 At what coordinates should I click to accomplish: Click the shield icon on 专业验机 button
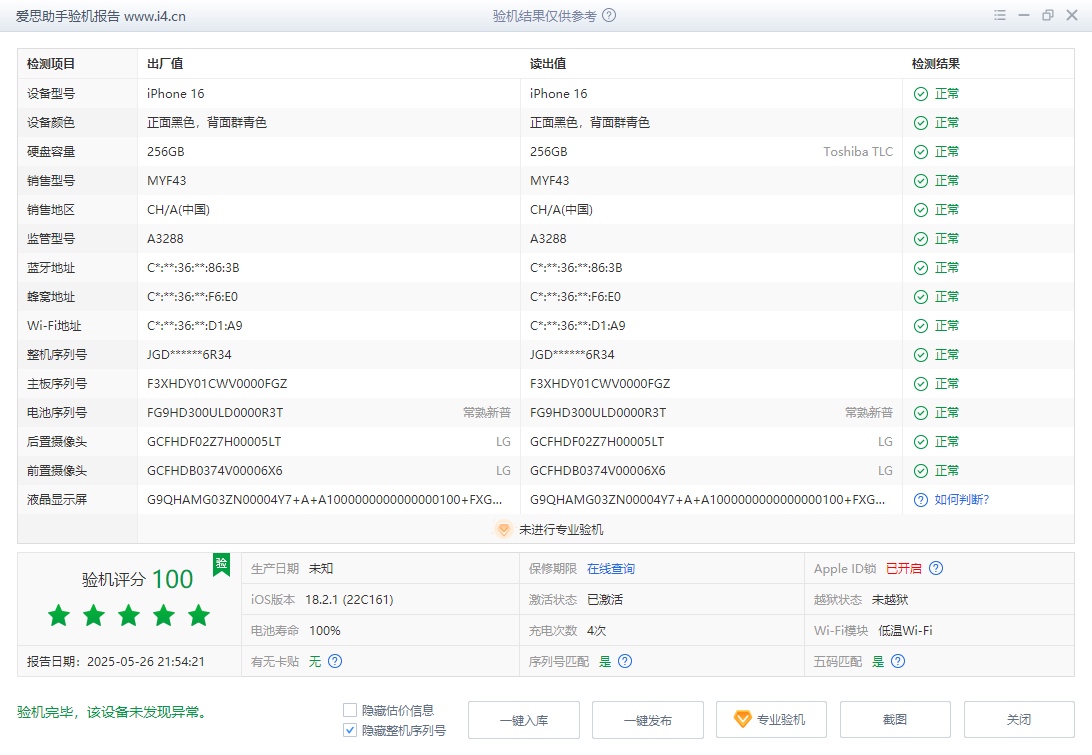click(743, 719)
